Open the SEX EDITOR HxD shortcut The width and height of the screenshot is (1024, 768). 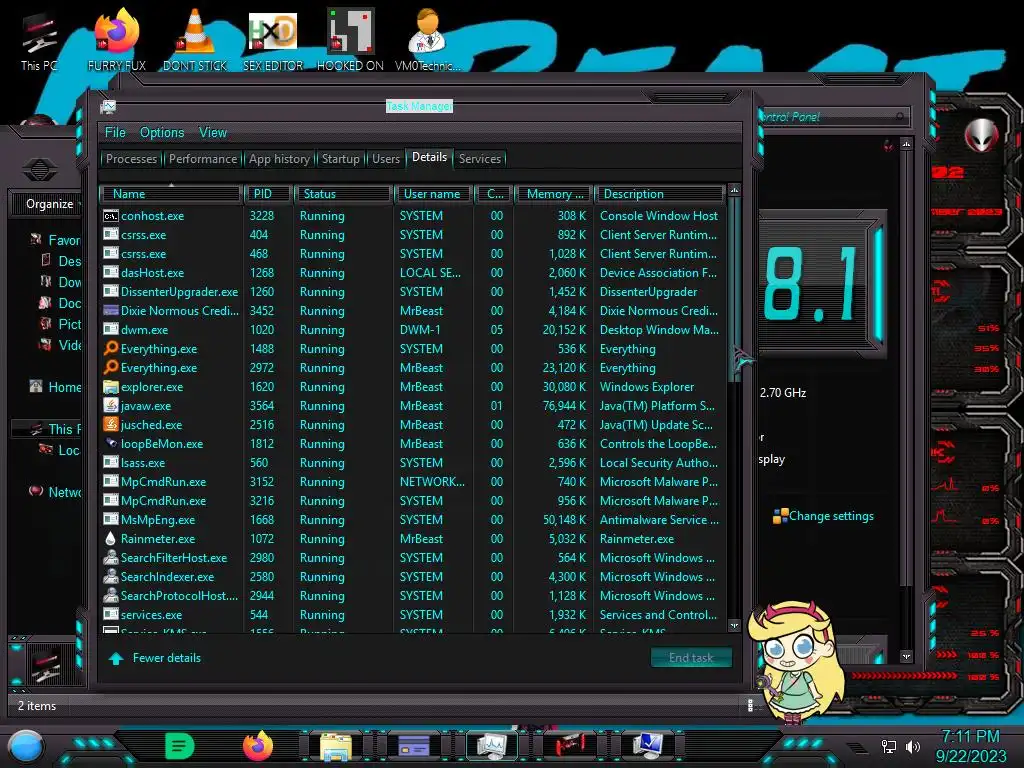pyautogui.click(x=273, y=40)
